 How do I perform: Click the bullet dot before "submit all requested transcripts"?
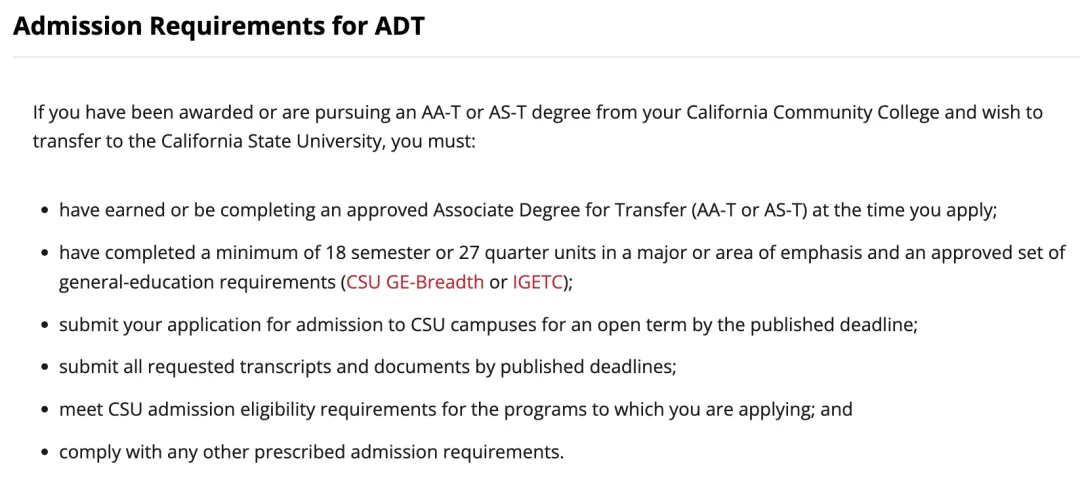pos(45,369)
